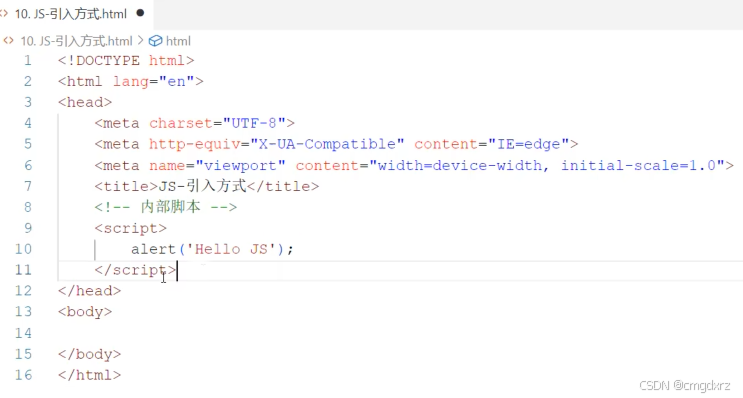743x398 pixels.
Task: Open the 10. JS-引入方式.html breadcrumb
Action: [76, 41]
